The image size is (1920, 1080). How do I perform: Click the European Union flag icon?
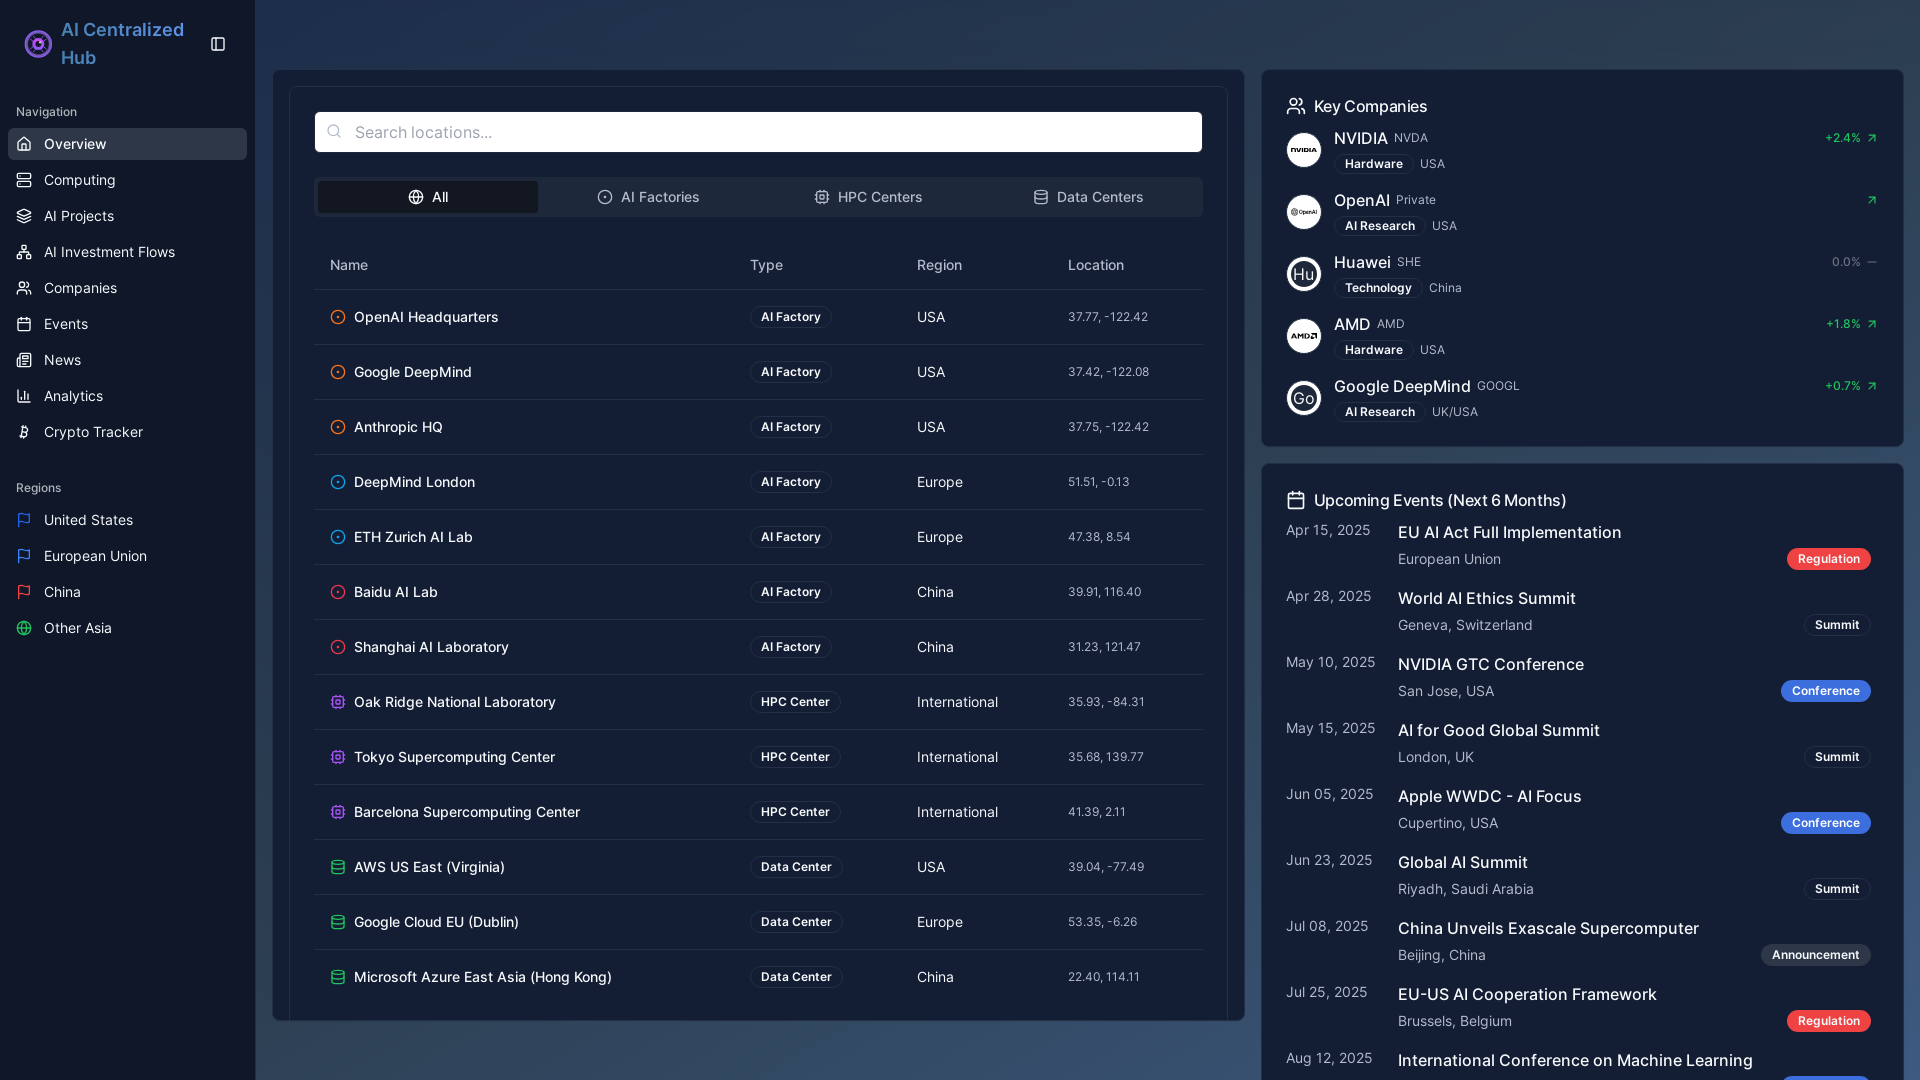click(24, 556)
